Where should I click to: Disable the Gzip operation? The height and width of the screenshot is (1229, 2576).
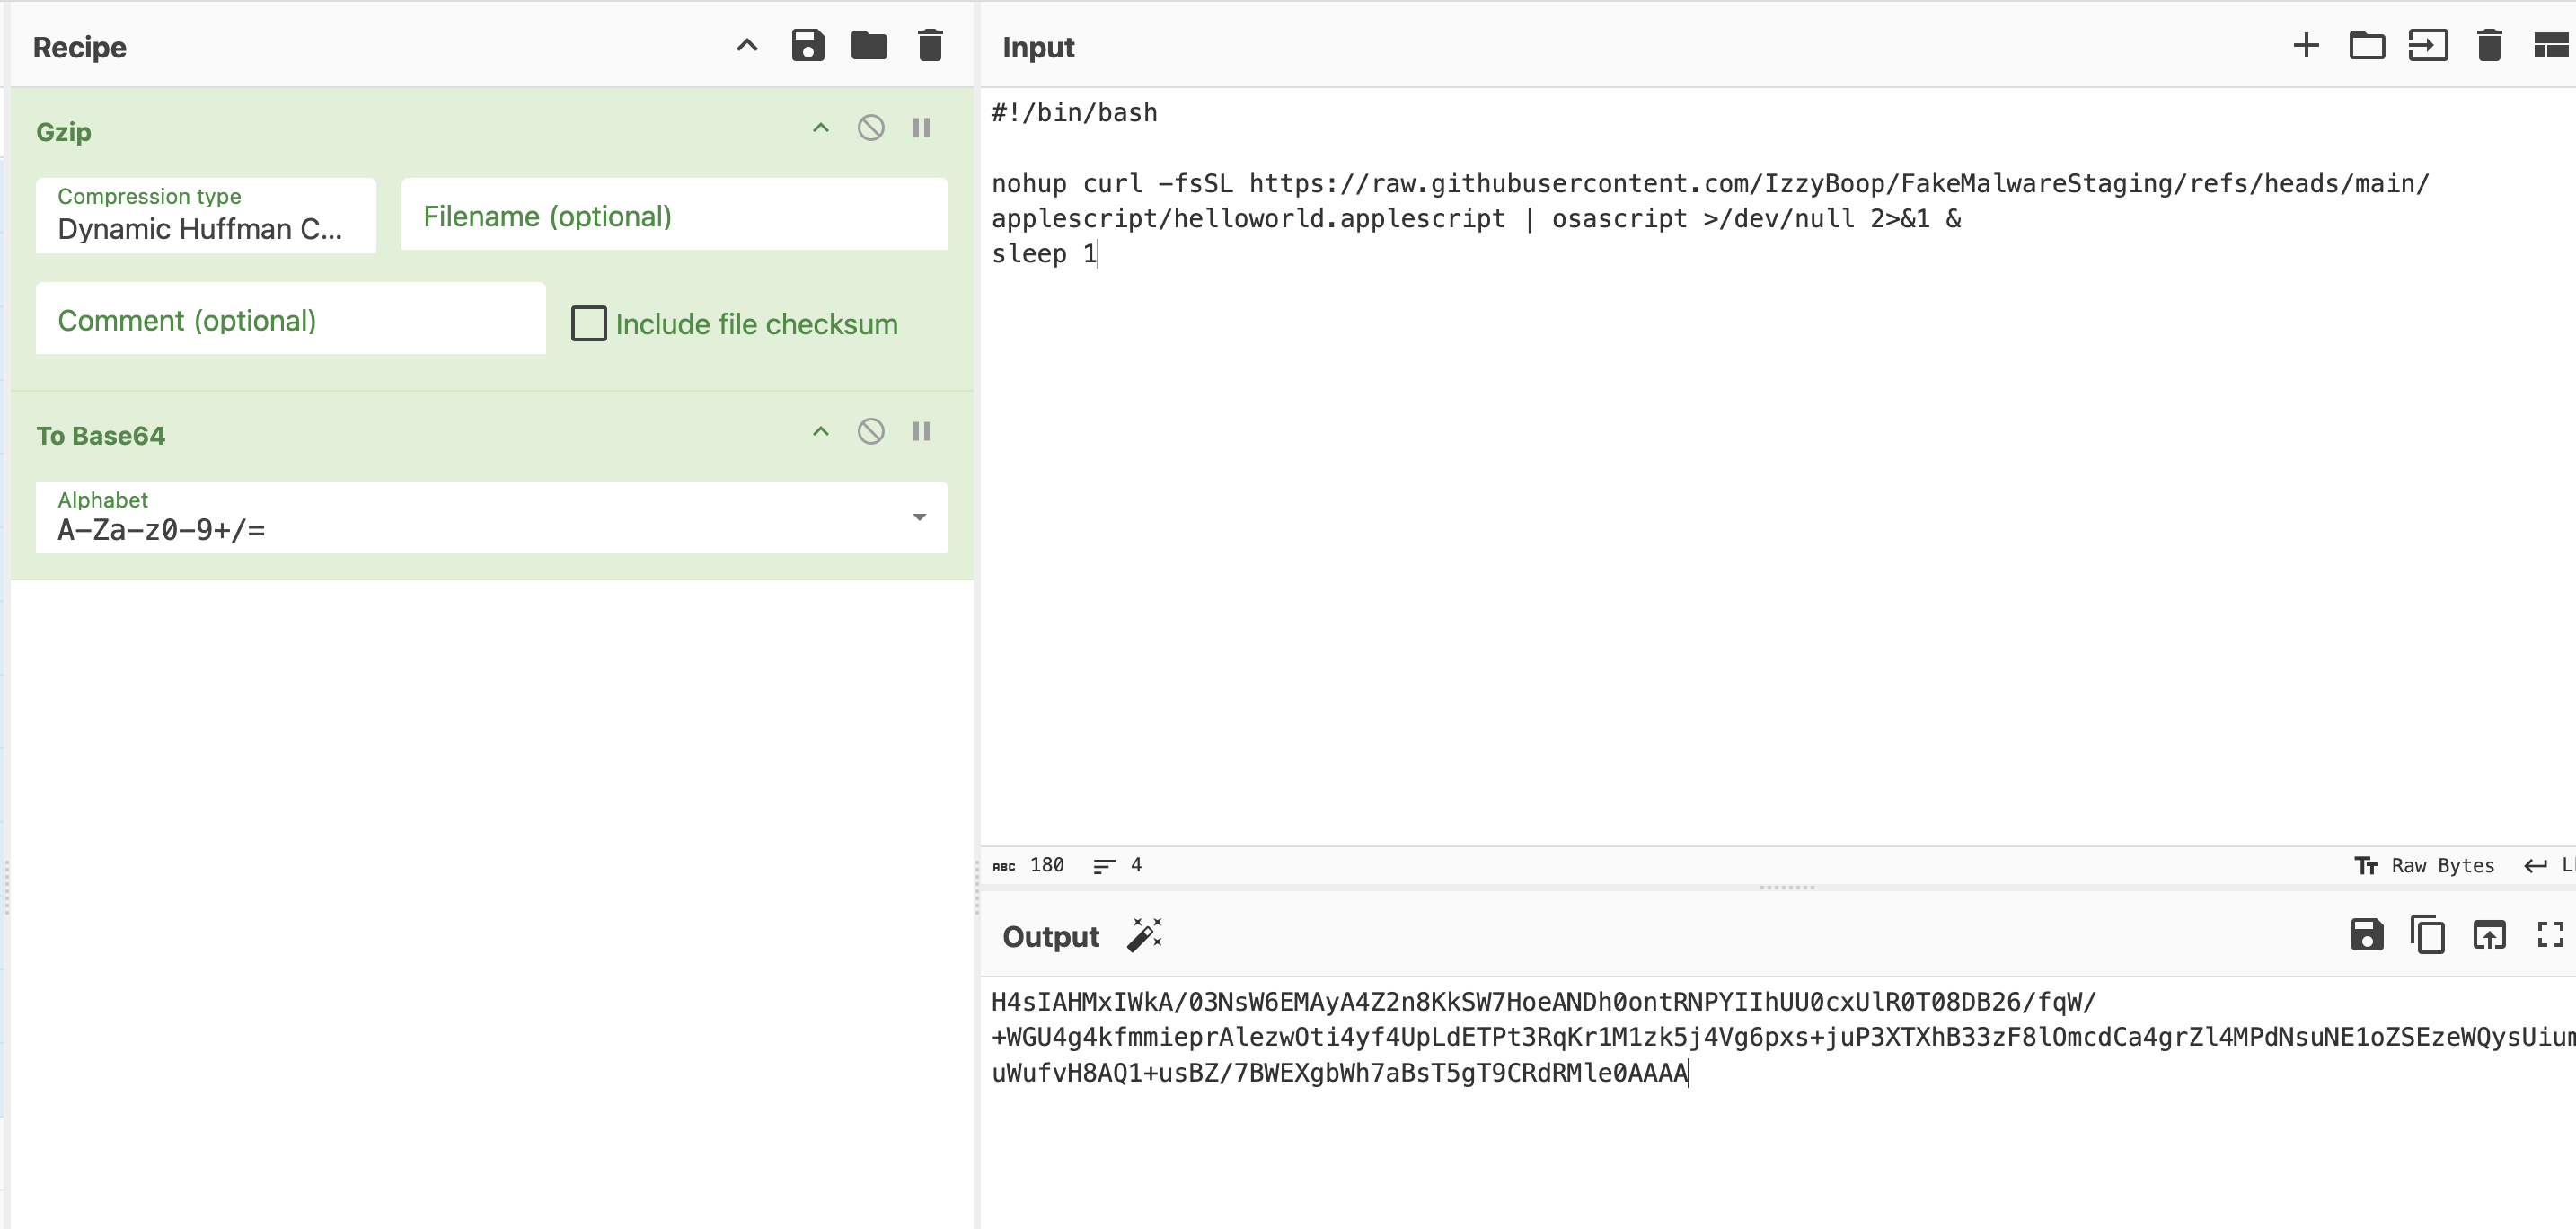point(871,128)
